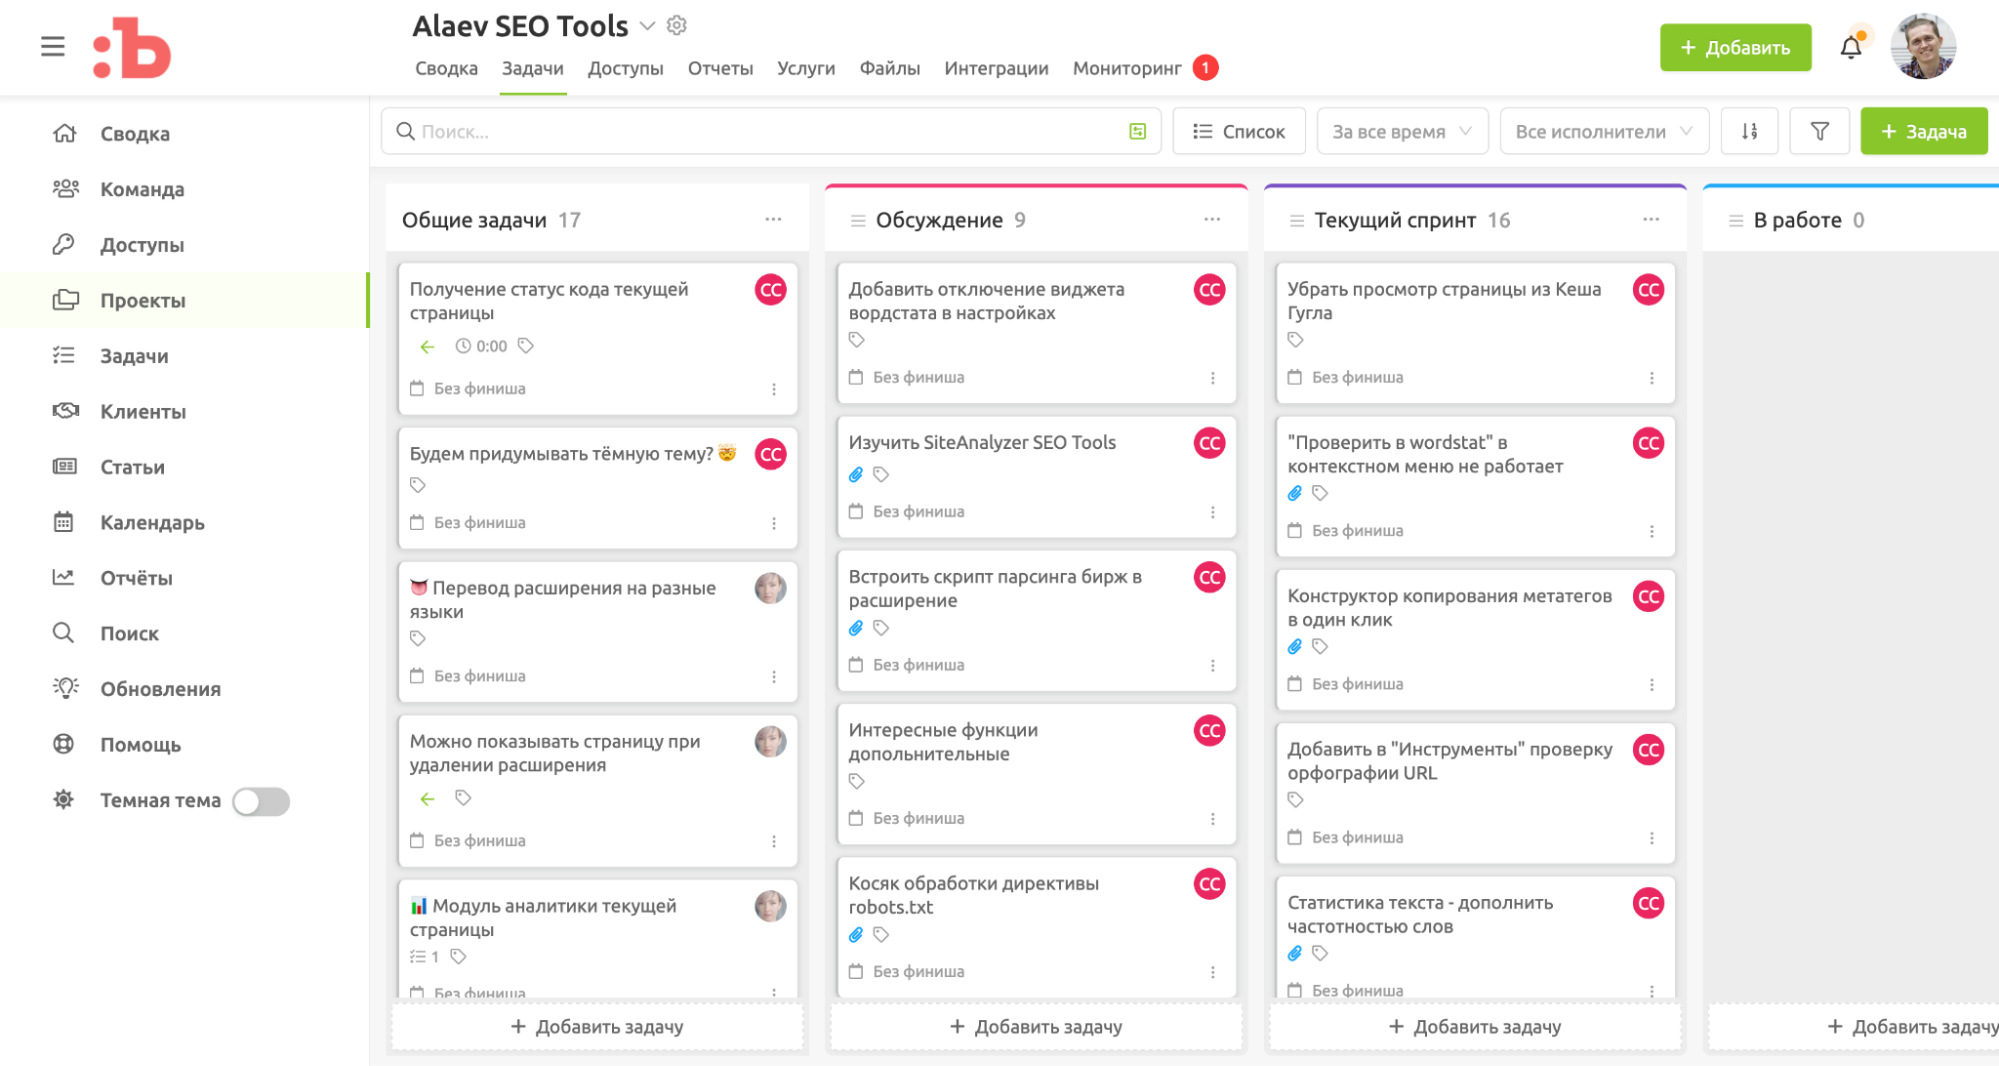Open options for Конструктор копирования метатегов card
Image resolution: width=1999 pixels, height=1066 pixels.
[x=1652, y=685]
